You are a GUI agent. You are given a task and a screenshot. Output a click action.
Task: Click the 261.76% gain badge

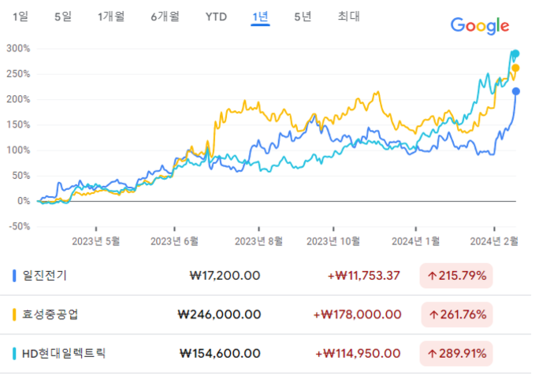click(x=457, y=314)
